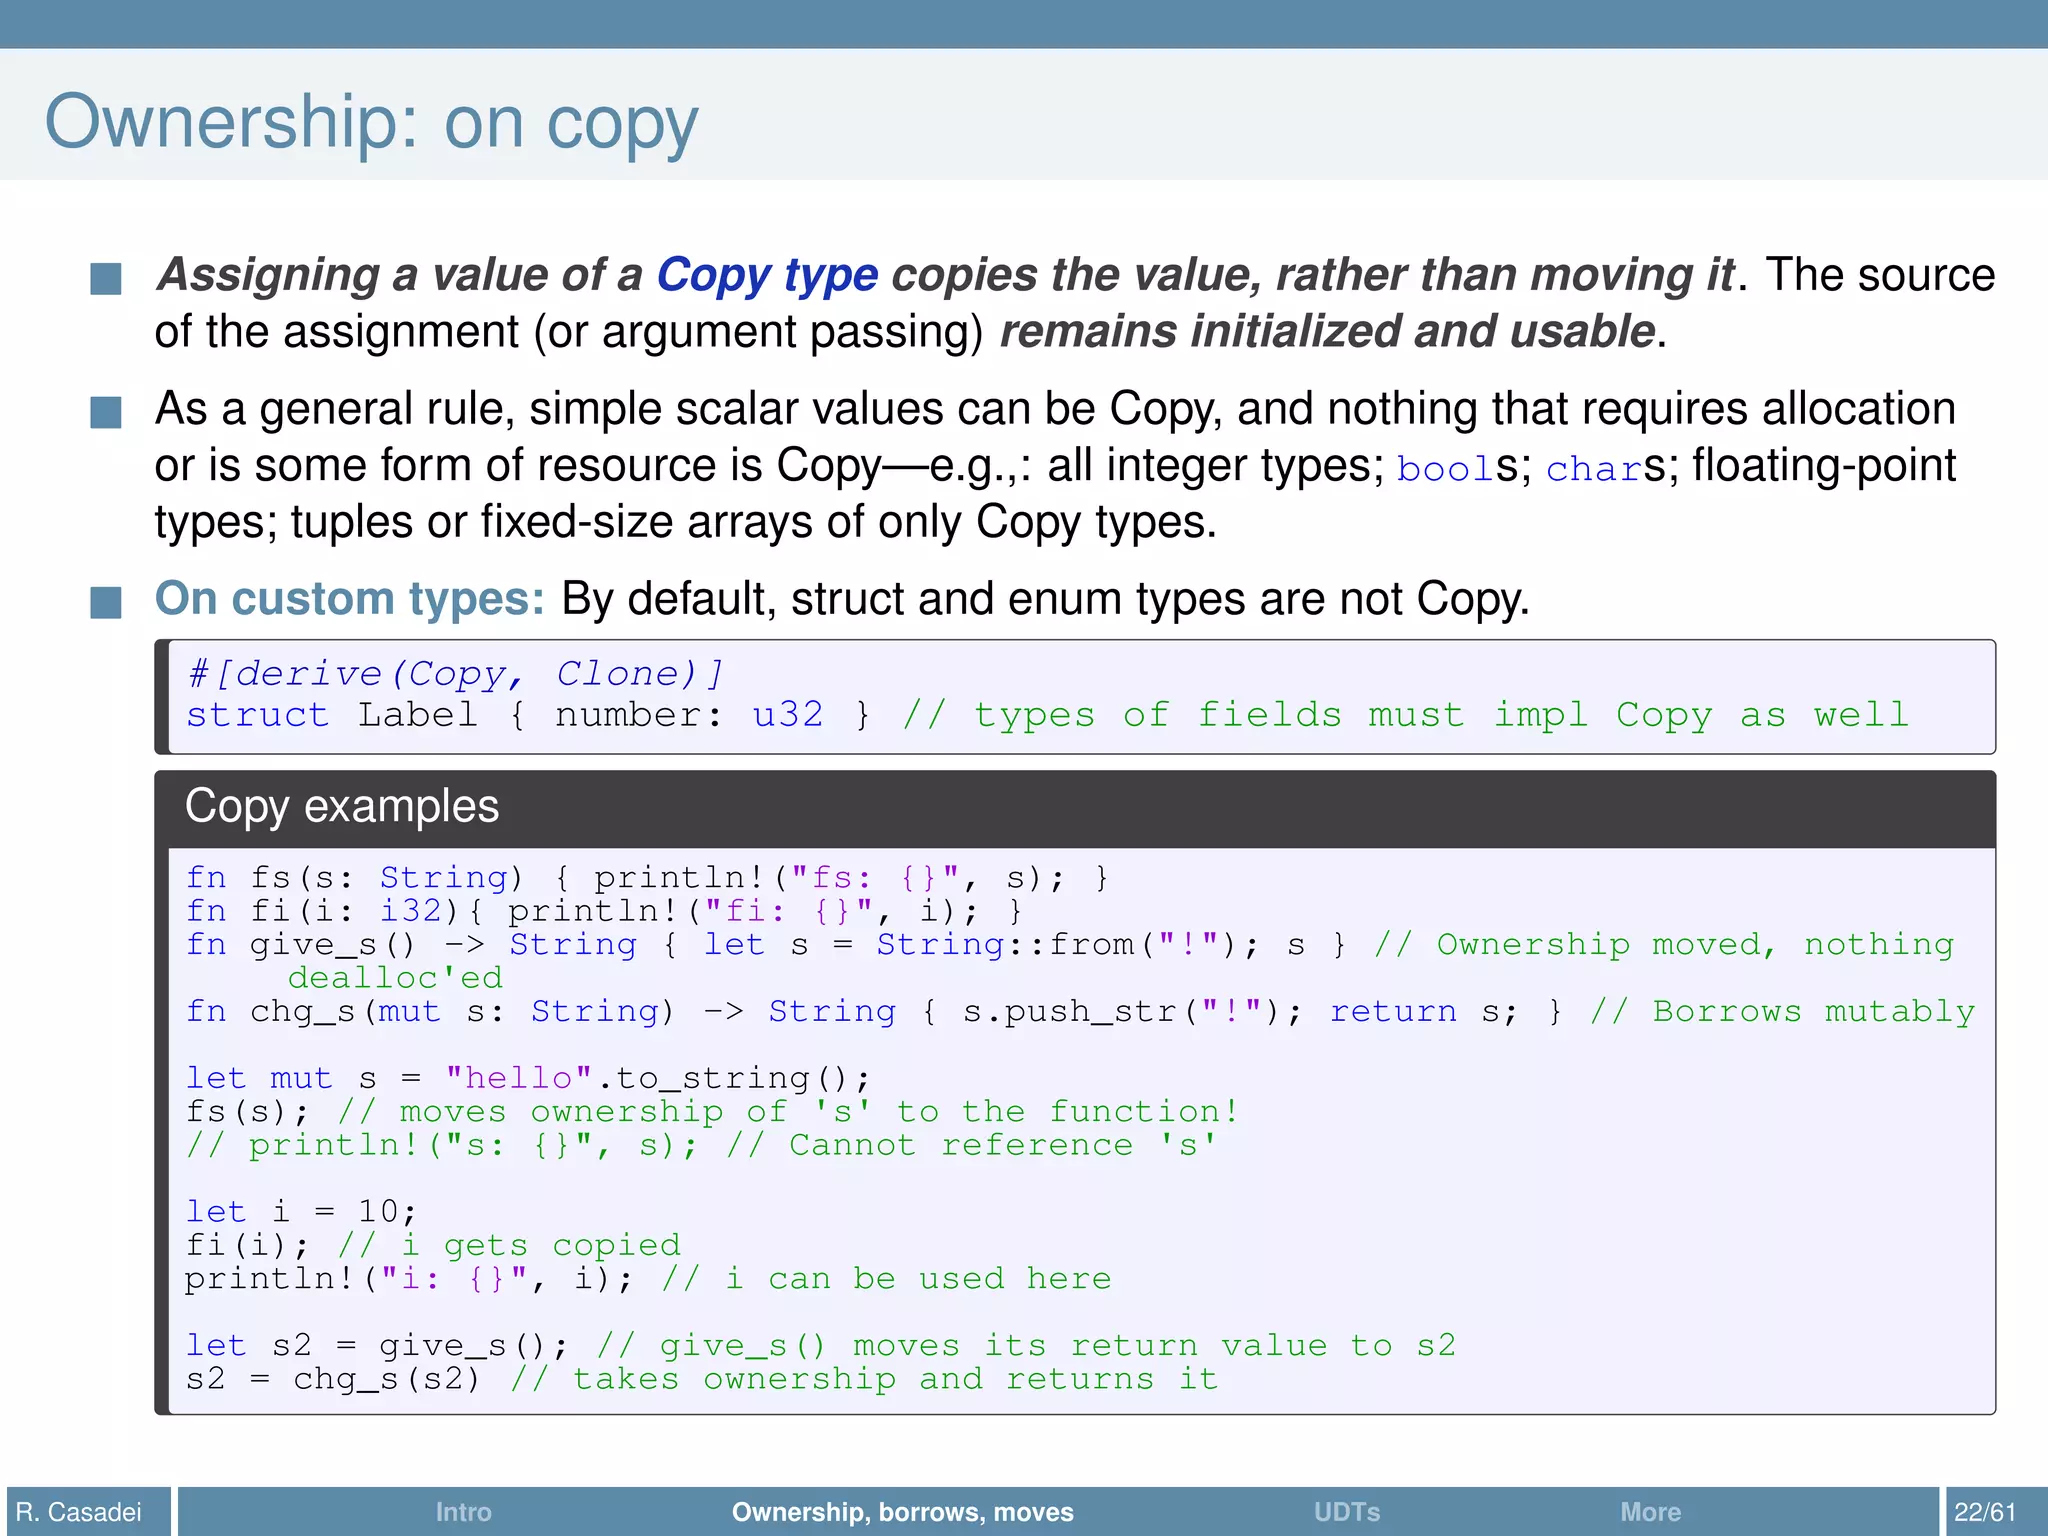Viewport: 2048px width, 1536px height.
Task: Click the bullet next to 'On custom types'
Action: 106,602
